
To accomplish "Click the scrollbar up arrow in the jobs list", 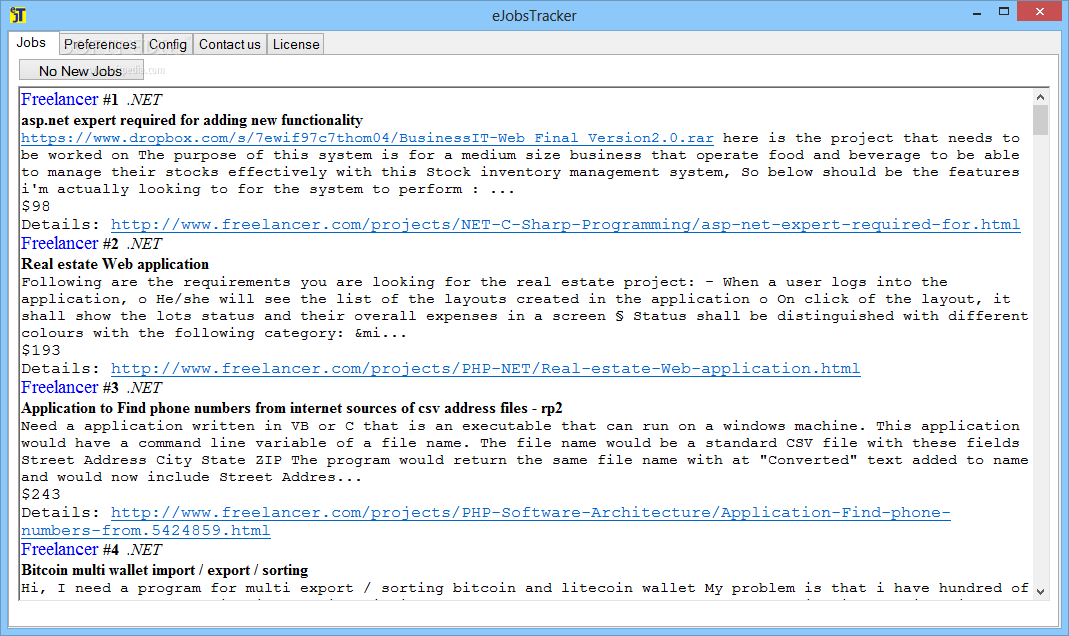I will [1040, 97].
